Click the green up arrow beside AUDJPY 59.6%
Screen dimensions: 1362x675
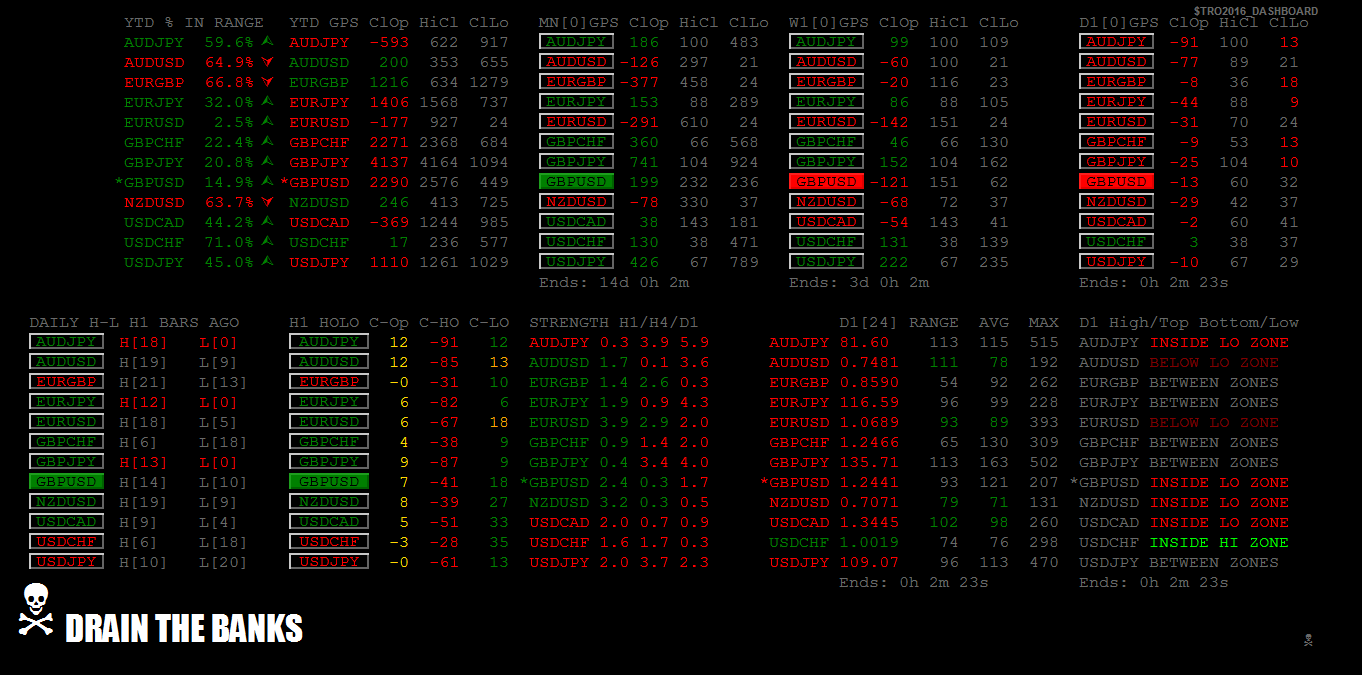tap(267, 42)
